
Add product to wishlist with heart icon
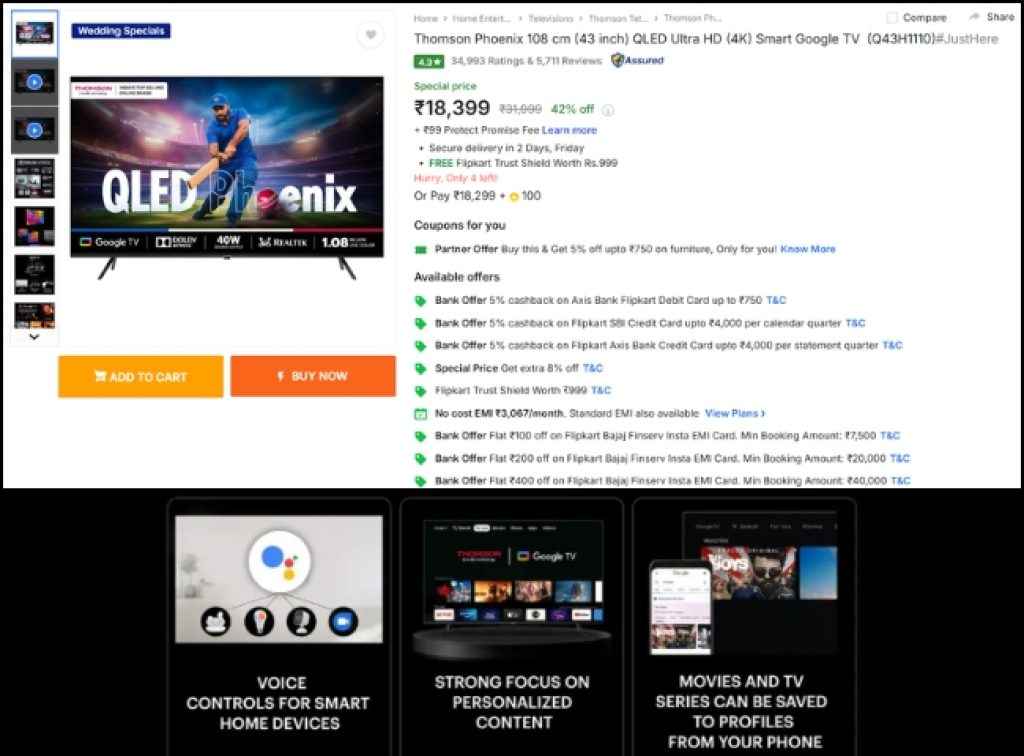click(370, 36)
